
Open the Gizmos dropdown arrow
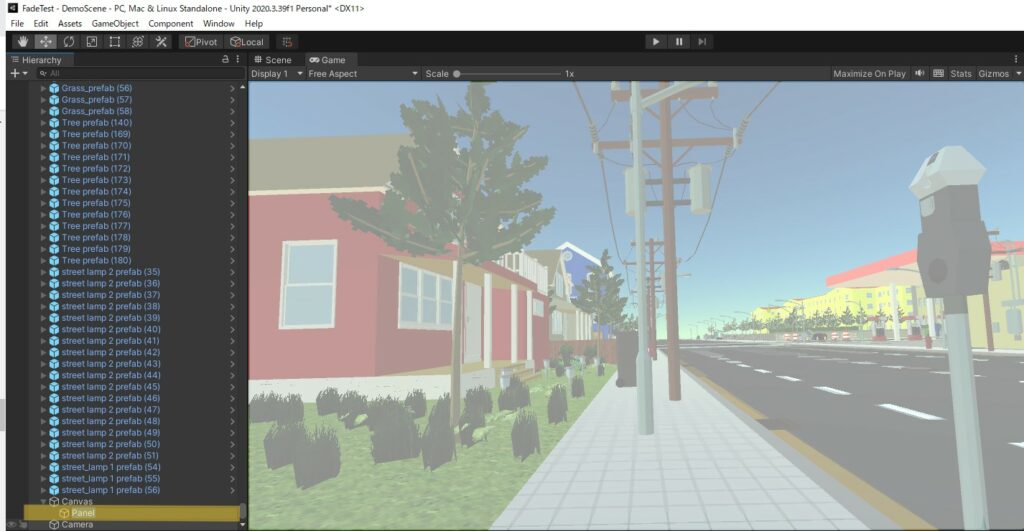(x=1018, y=74)
